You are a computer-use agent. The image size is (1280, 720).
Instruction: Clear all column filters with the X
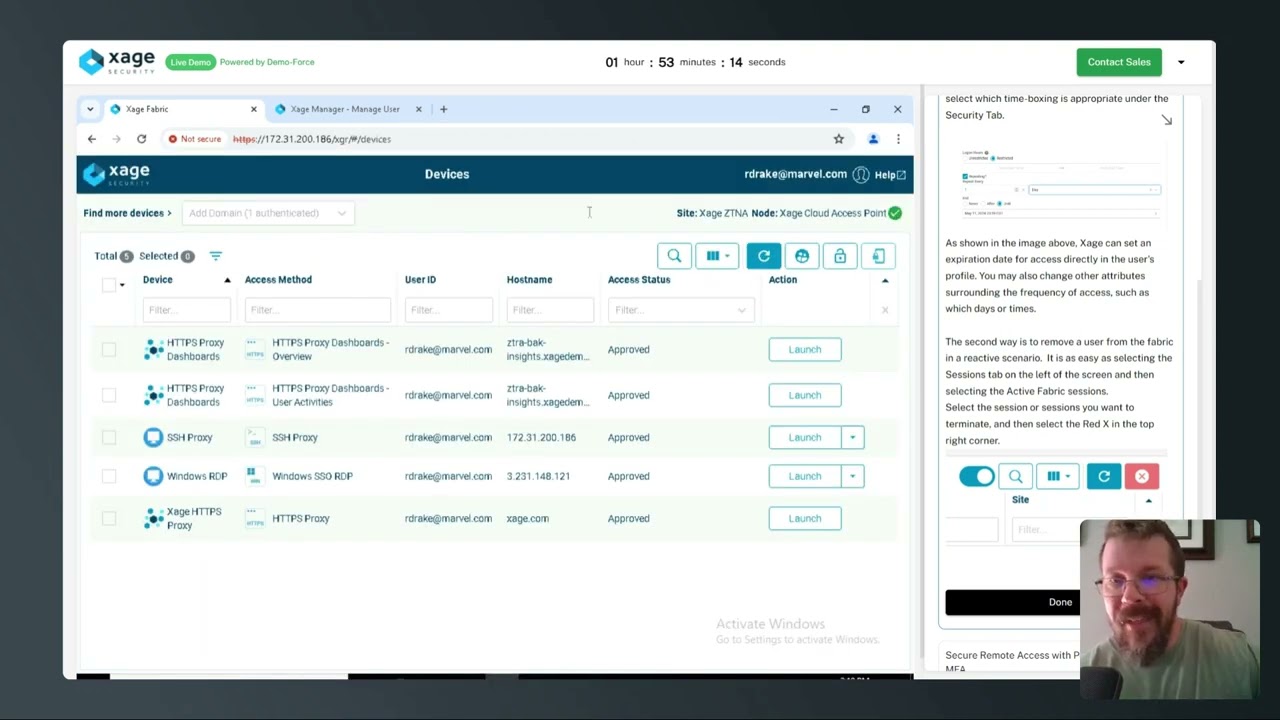(x=885, y=310)
